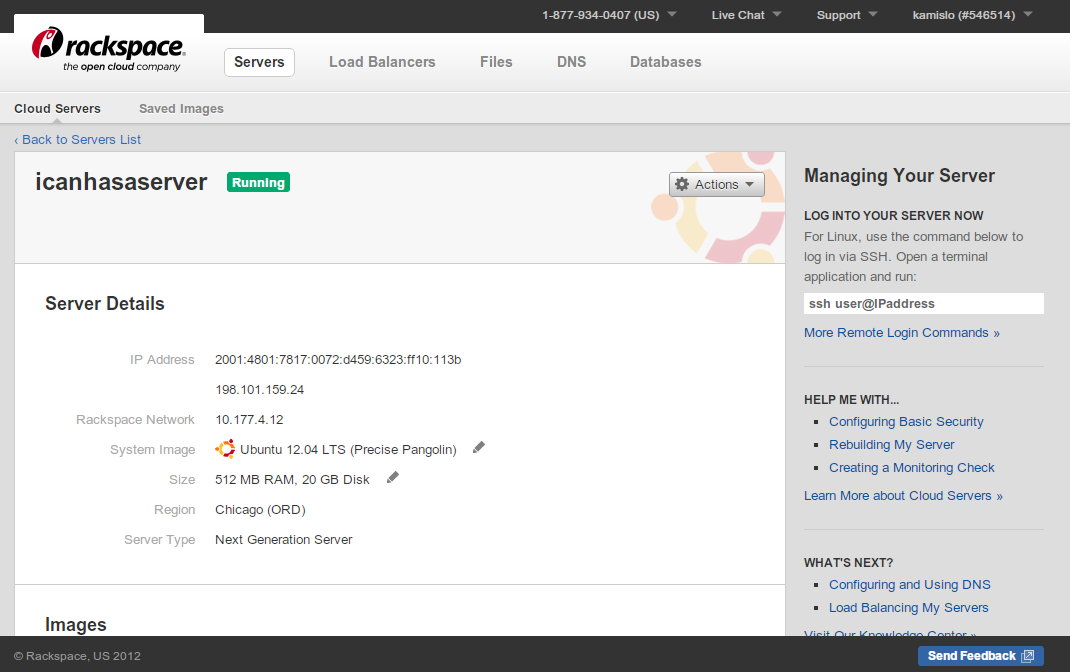Edit System Image with pencil icon

tap(479, 448)
